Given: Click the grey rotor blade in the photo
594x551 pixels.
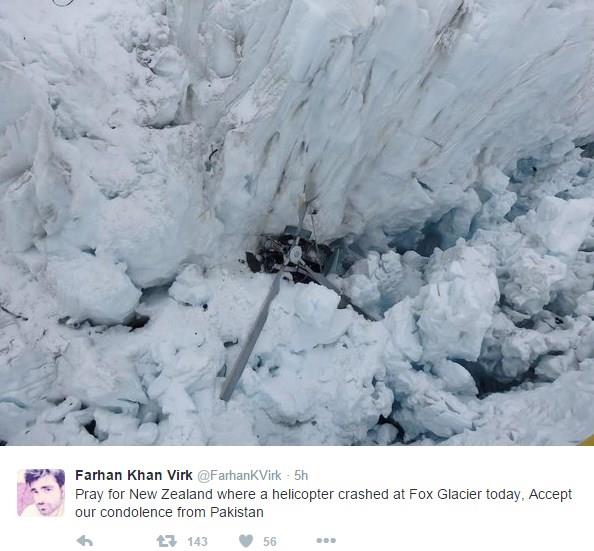Looking at the screenshot, I should [x=253, y=335].
